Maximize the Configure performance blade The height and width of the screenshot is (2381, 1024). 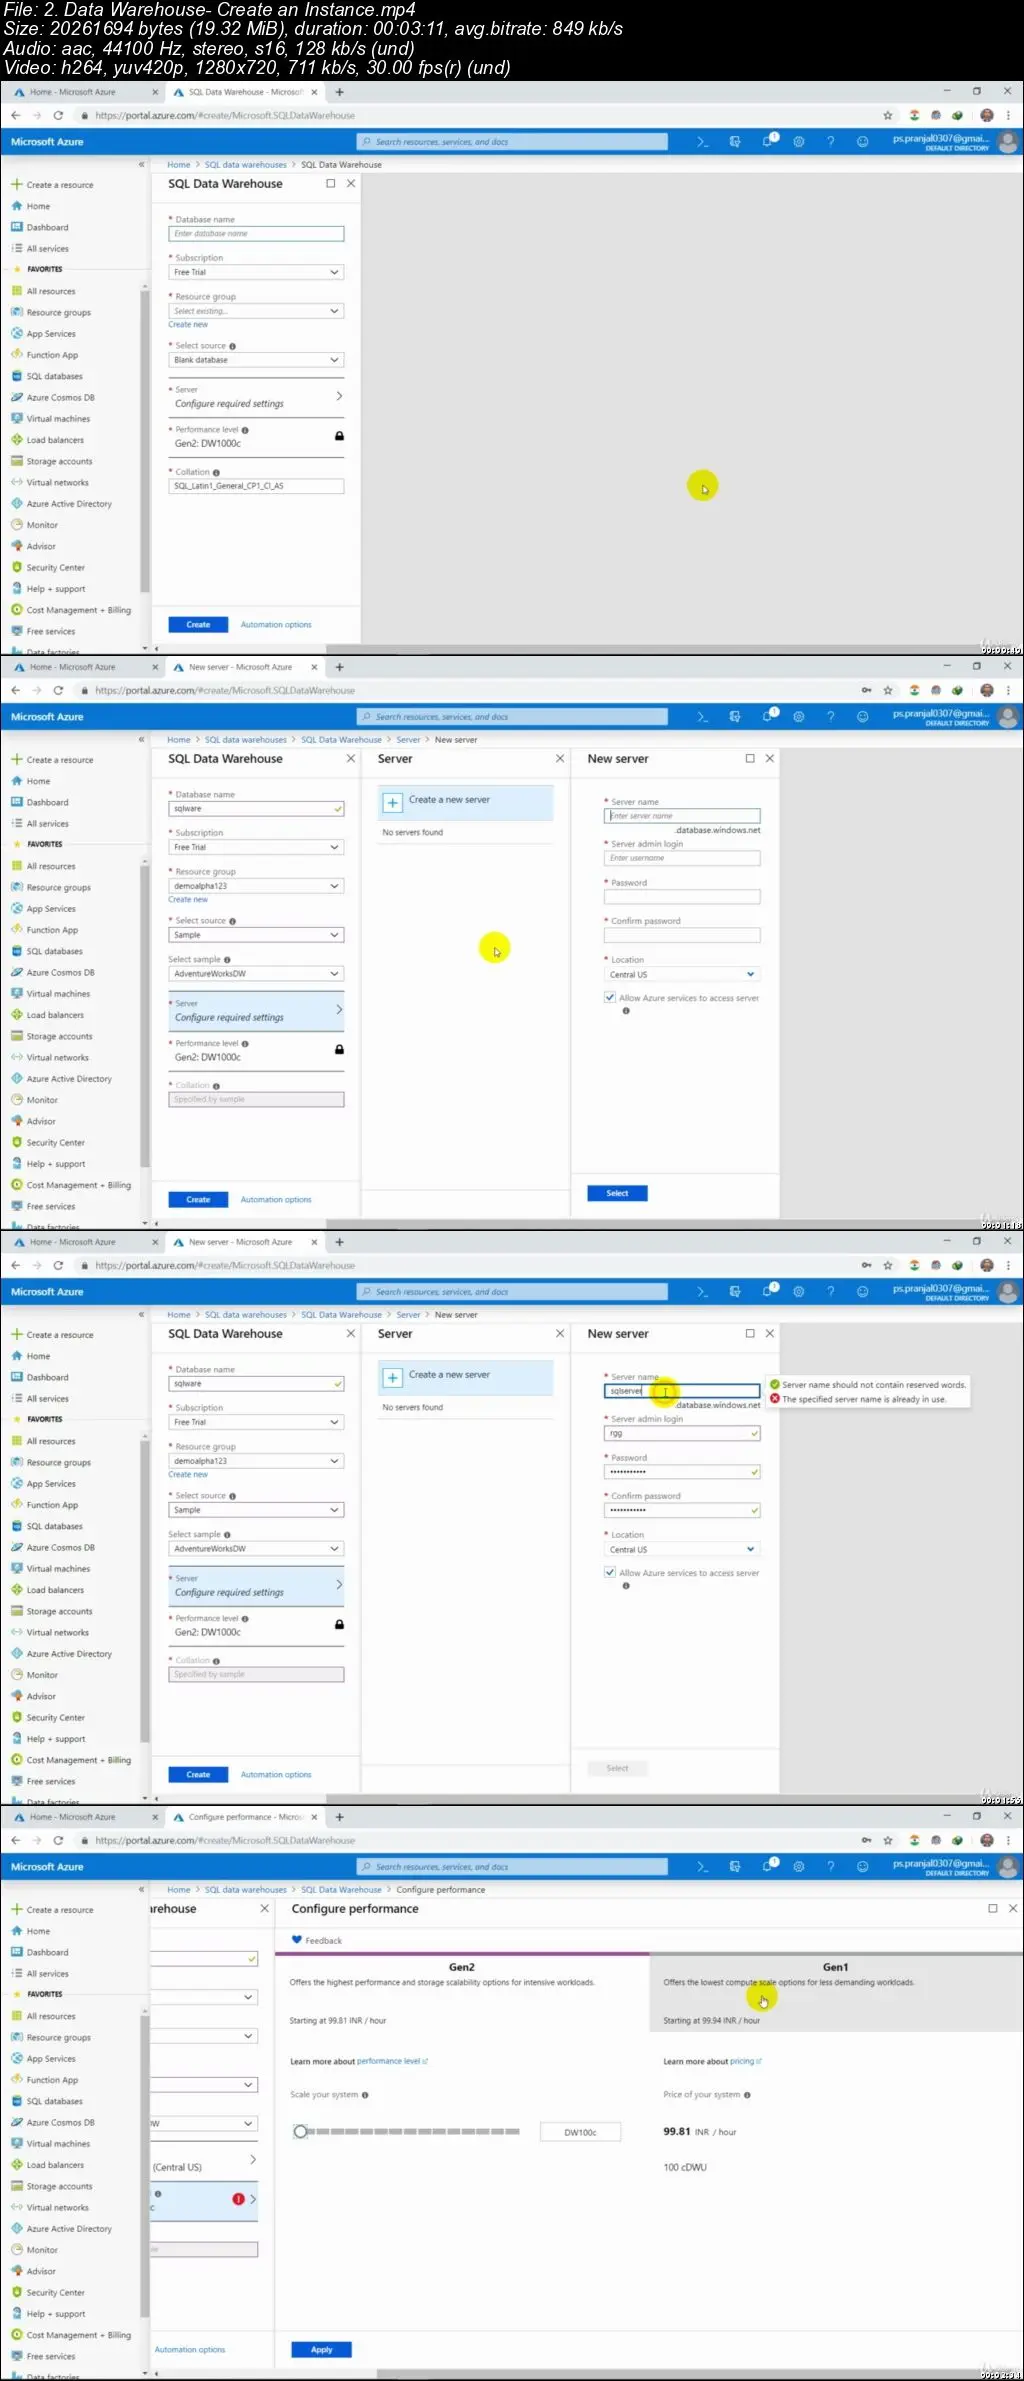[x=993, y=1909]
